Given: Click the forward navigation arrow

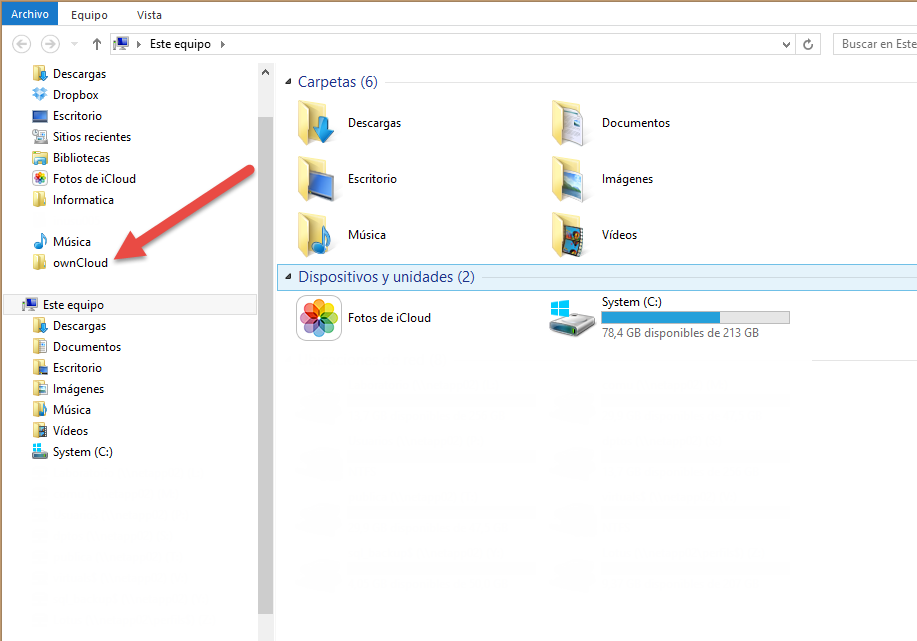Looking at the screenshot, I should pos(50,44).
